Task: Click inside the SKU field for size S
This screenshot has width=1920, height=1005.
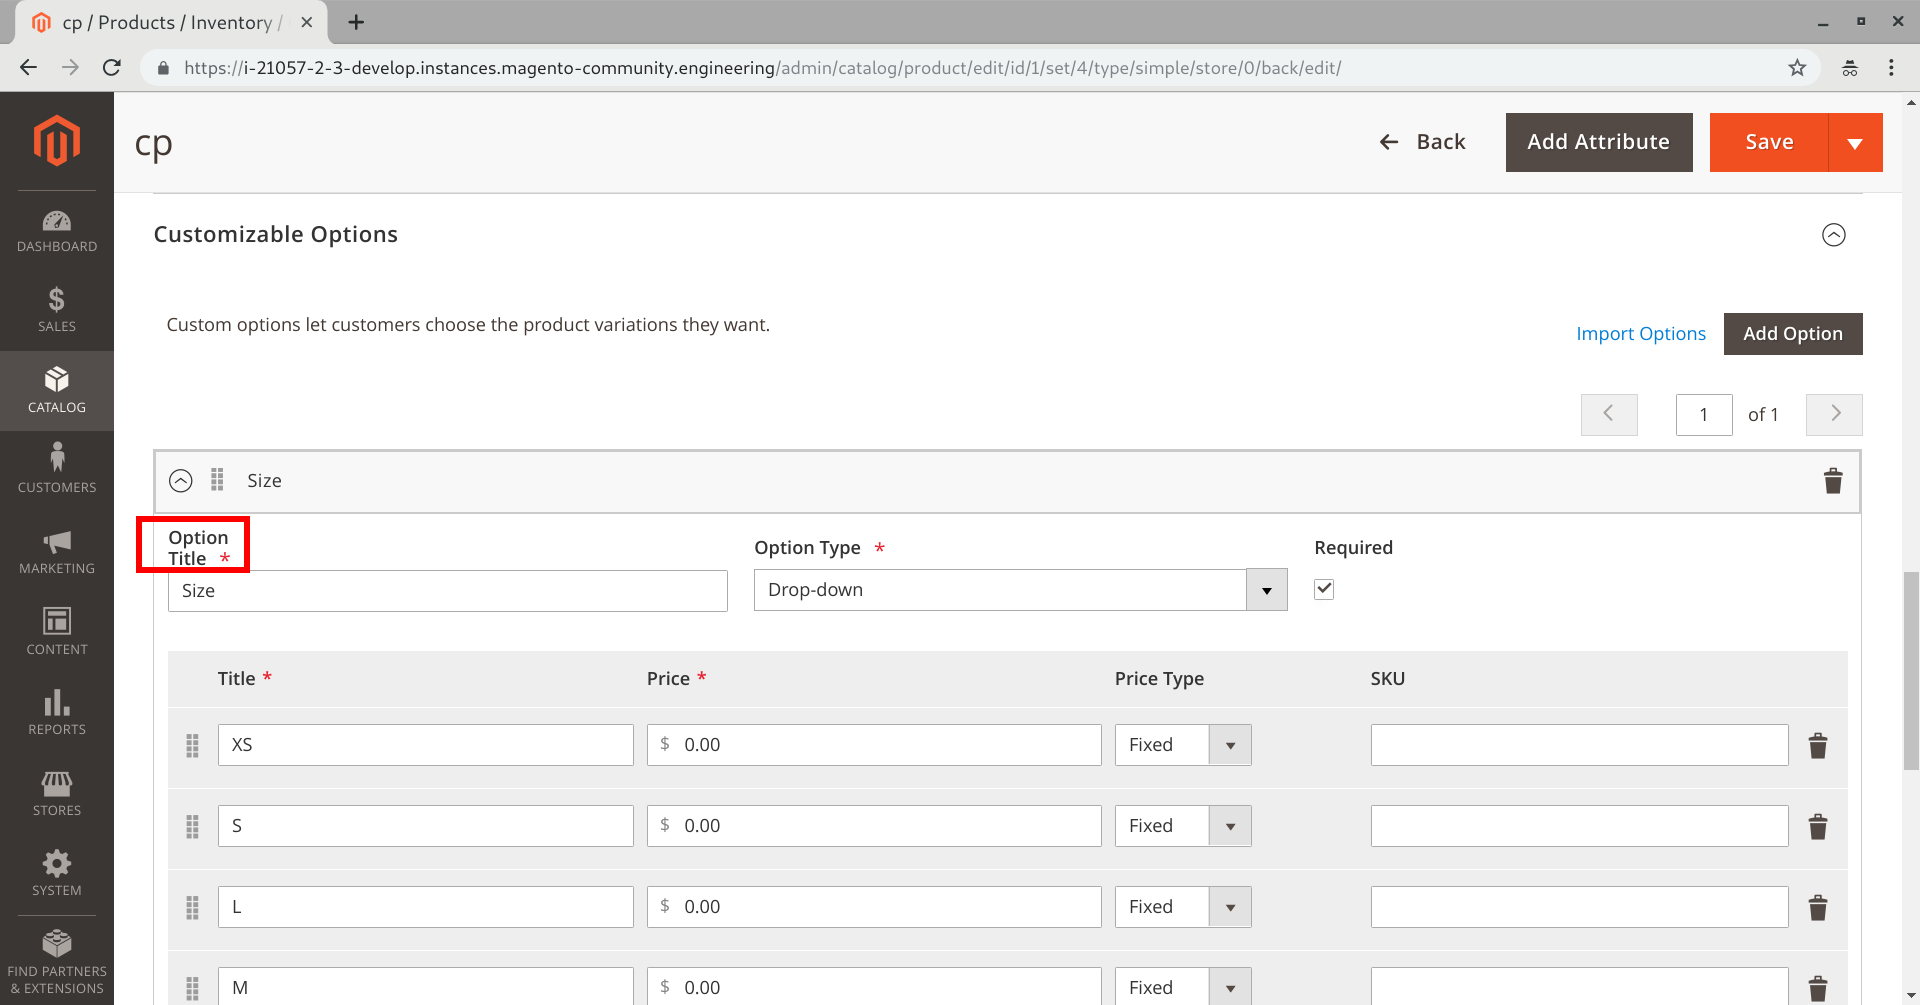Action: point(1578,825)
